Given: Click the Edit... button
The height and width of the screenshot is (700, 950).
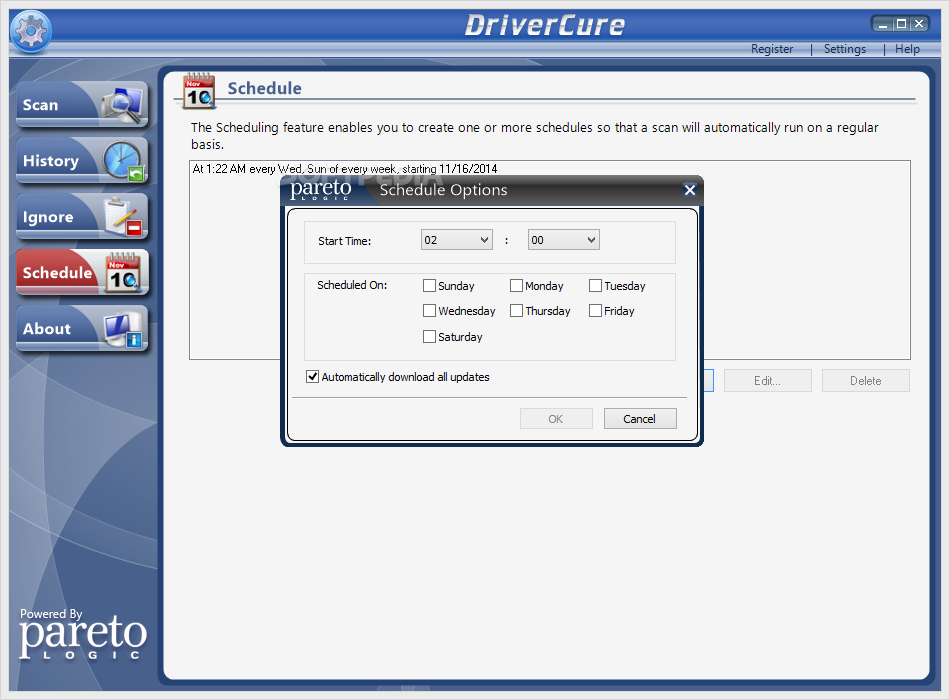Looking at the screenshot, I should (x=767, y=381).
